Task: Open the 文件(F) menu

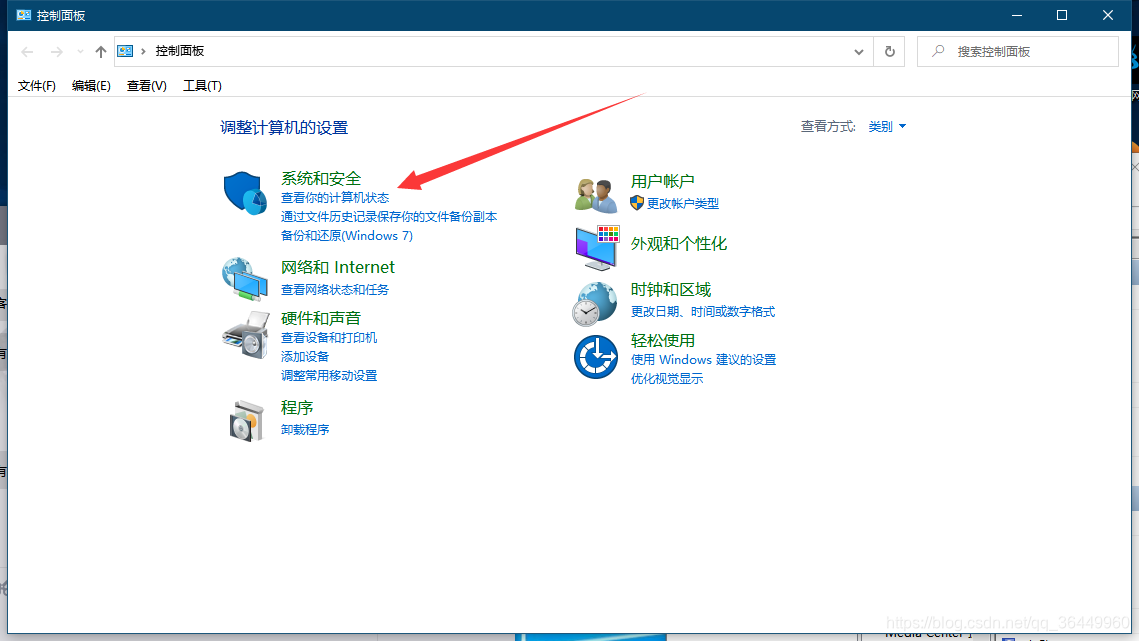Action: tap(36, 86)
